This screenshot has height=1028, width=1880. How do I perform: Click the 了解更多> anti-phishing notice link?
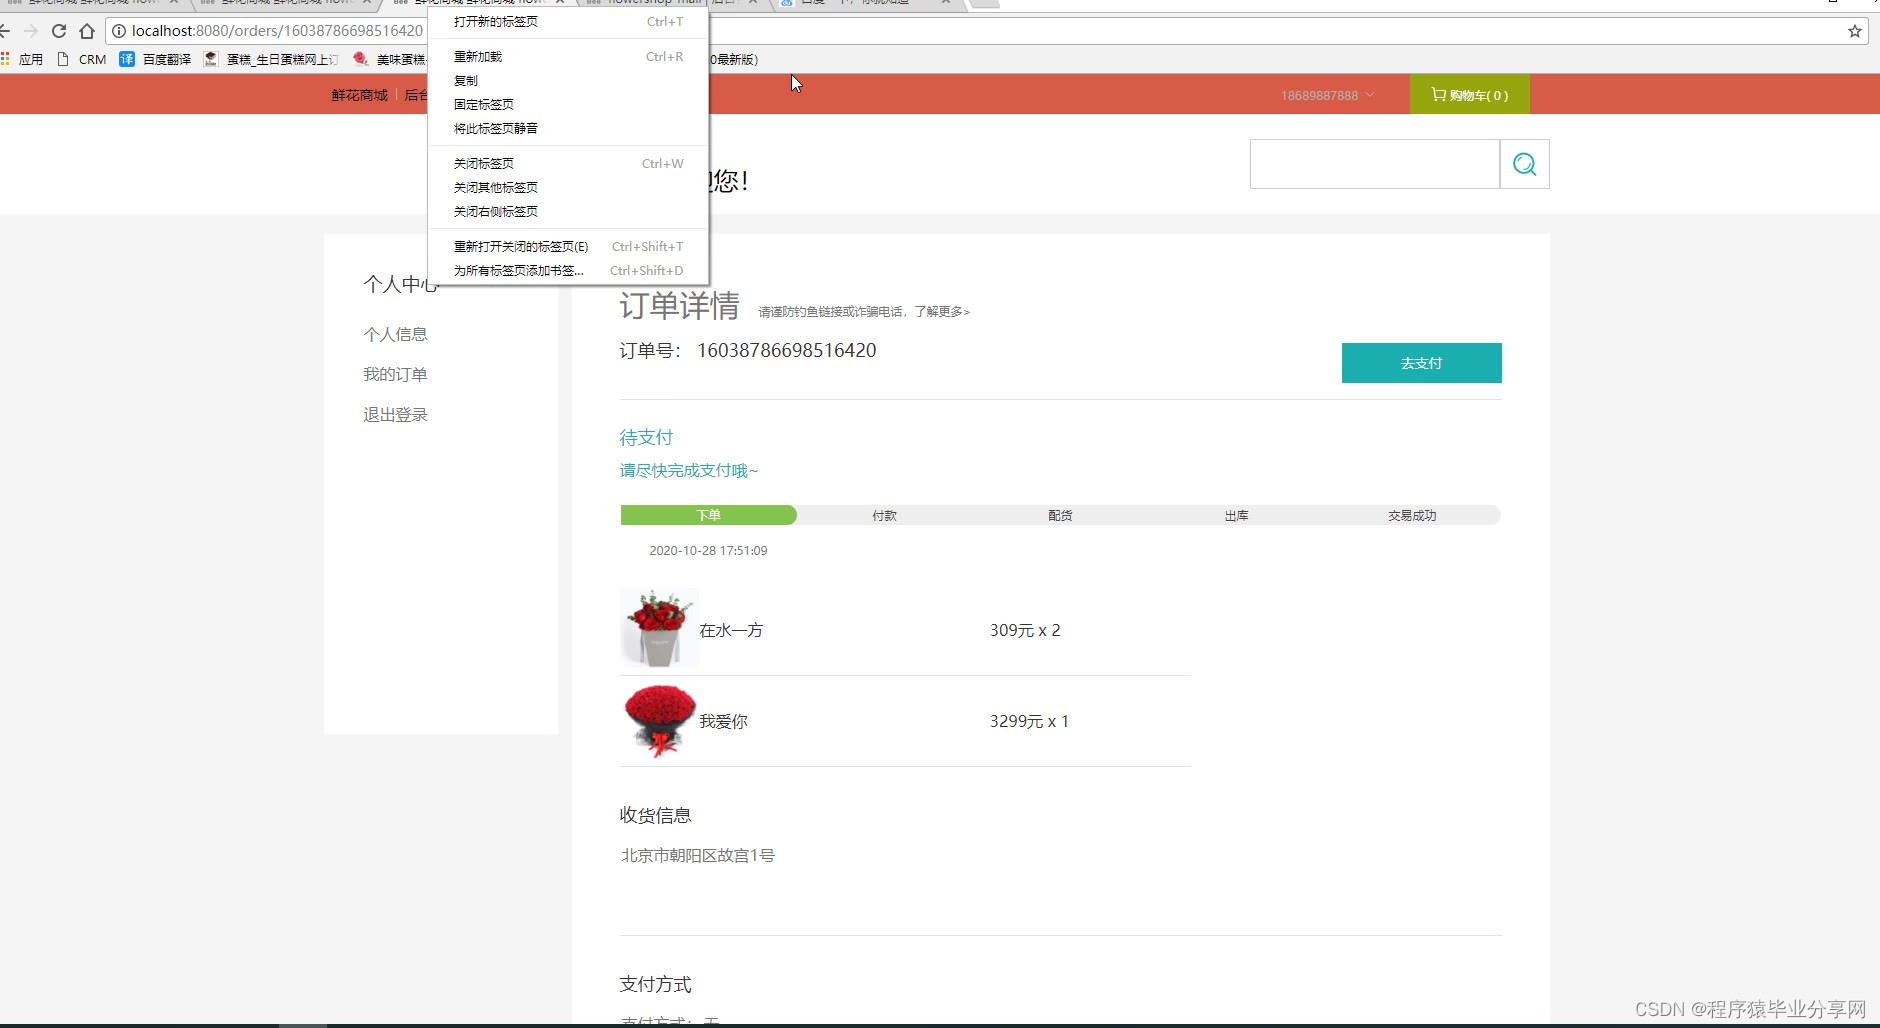(942, 312)
